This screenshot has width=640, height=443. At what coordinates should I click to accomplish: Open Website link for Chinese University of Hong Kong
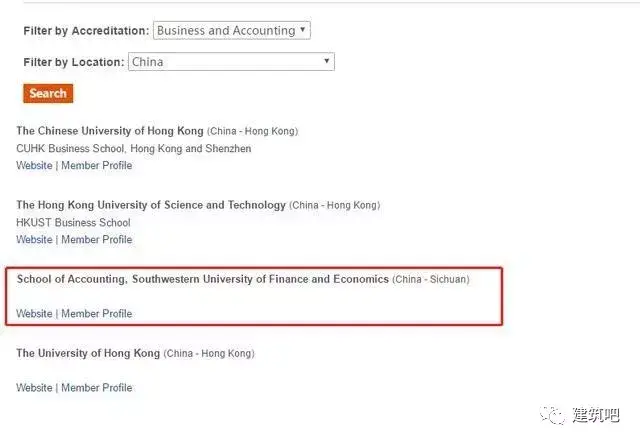pos(34,166)
